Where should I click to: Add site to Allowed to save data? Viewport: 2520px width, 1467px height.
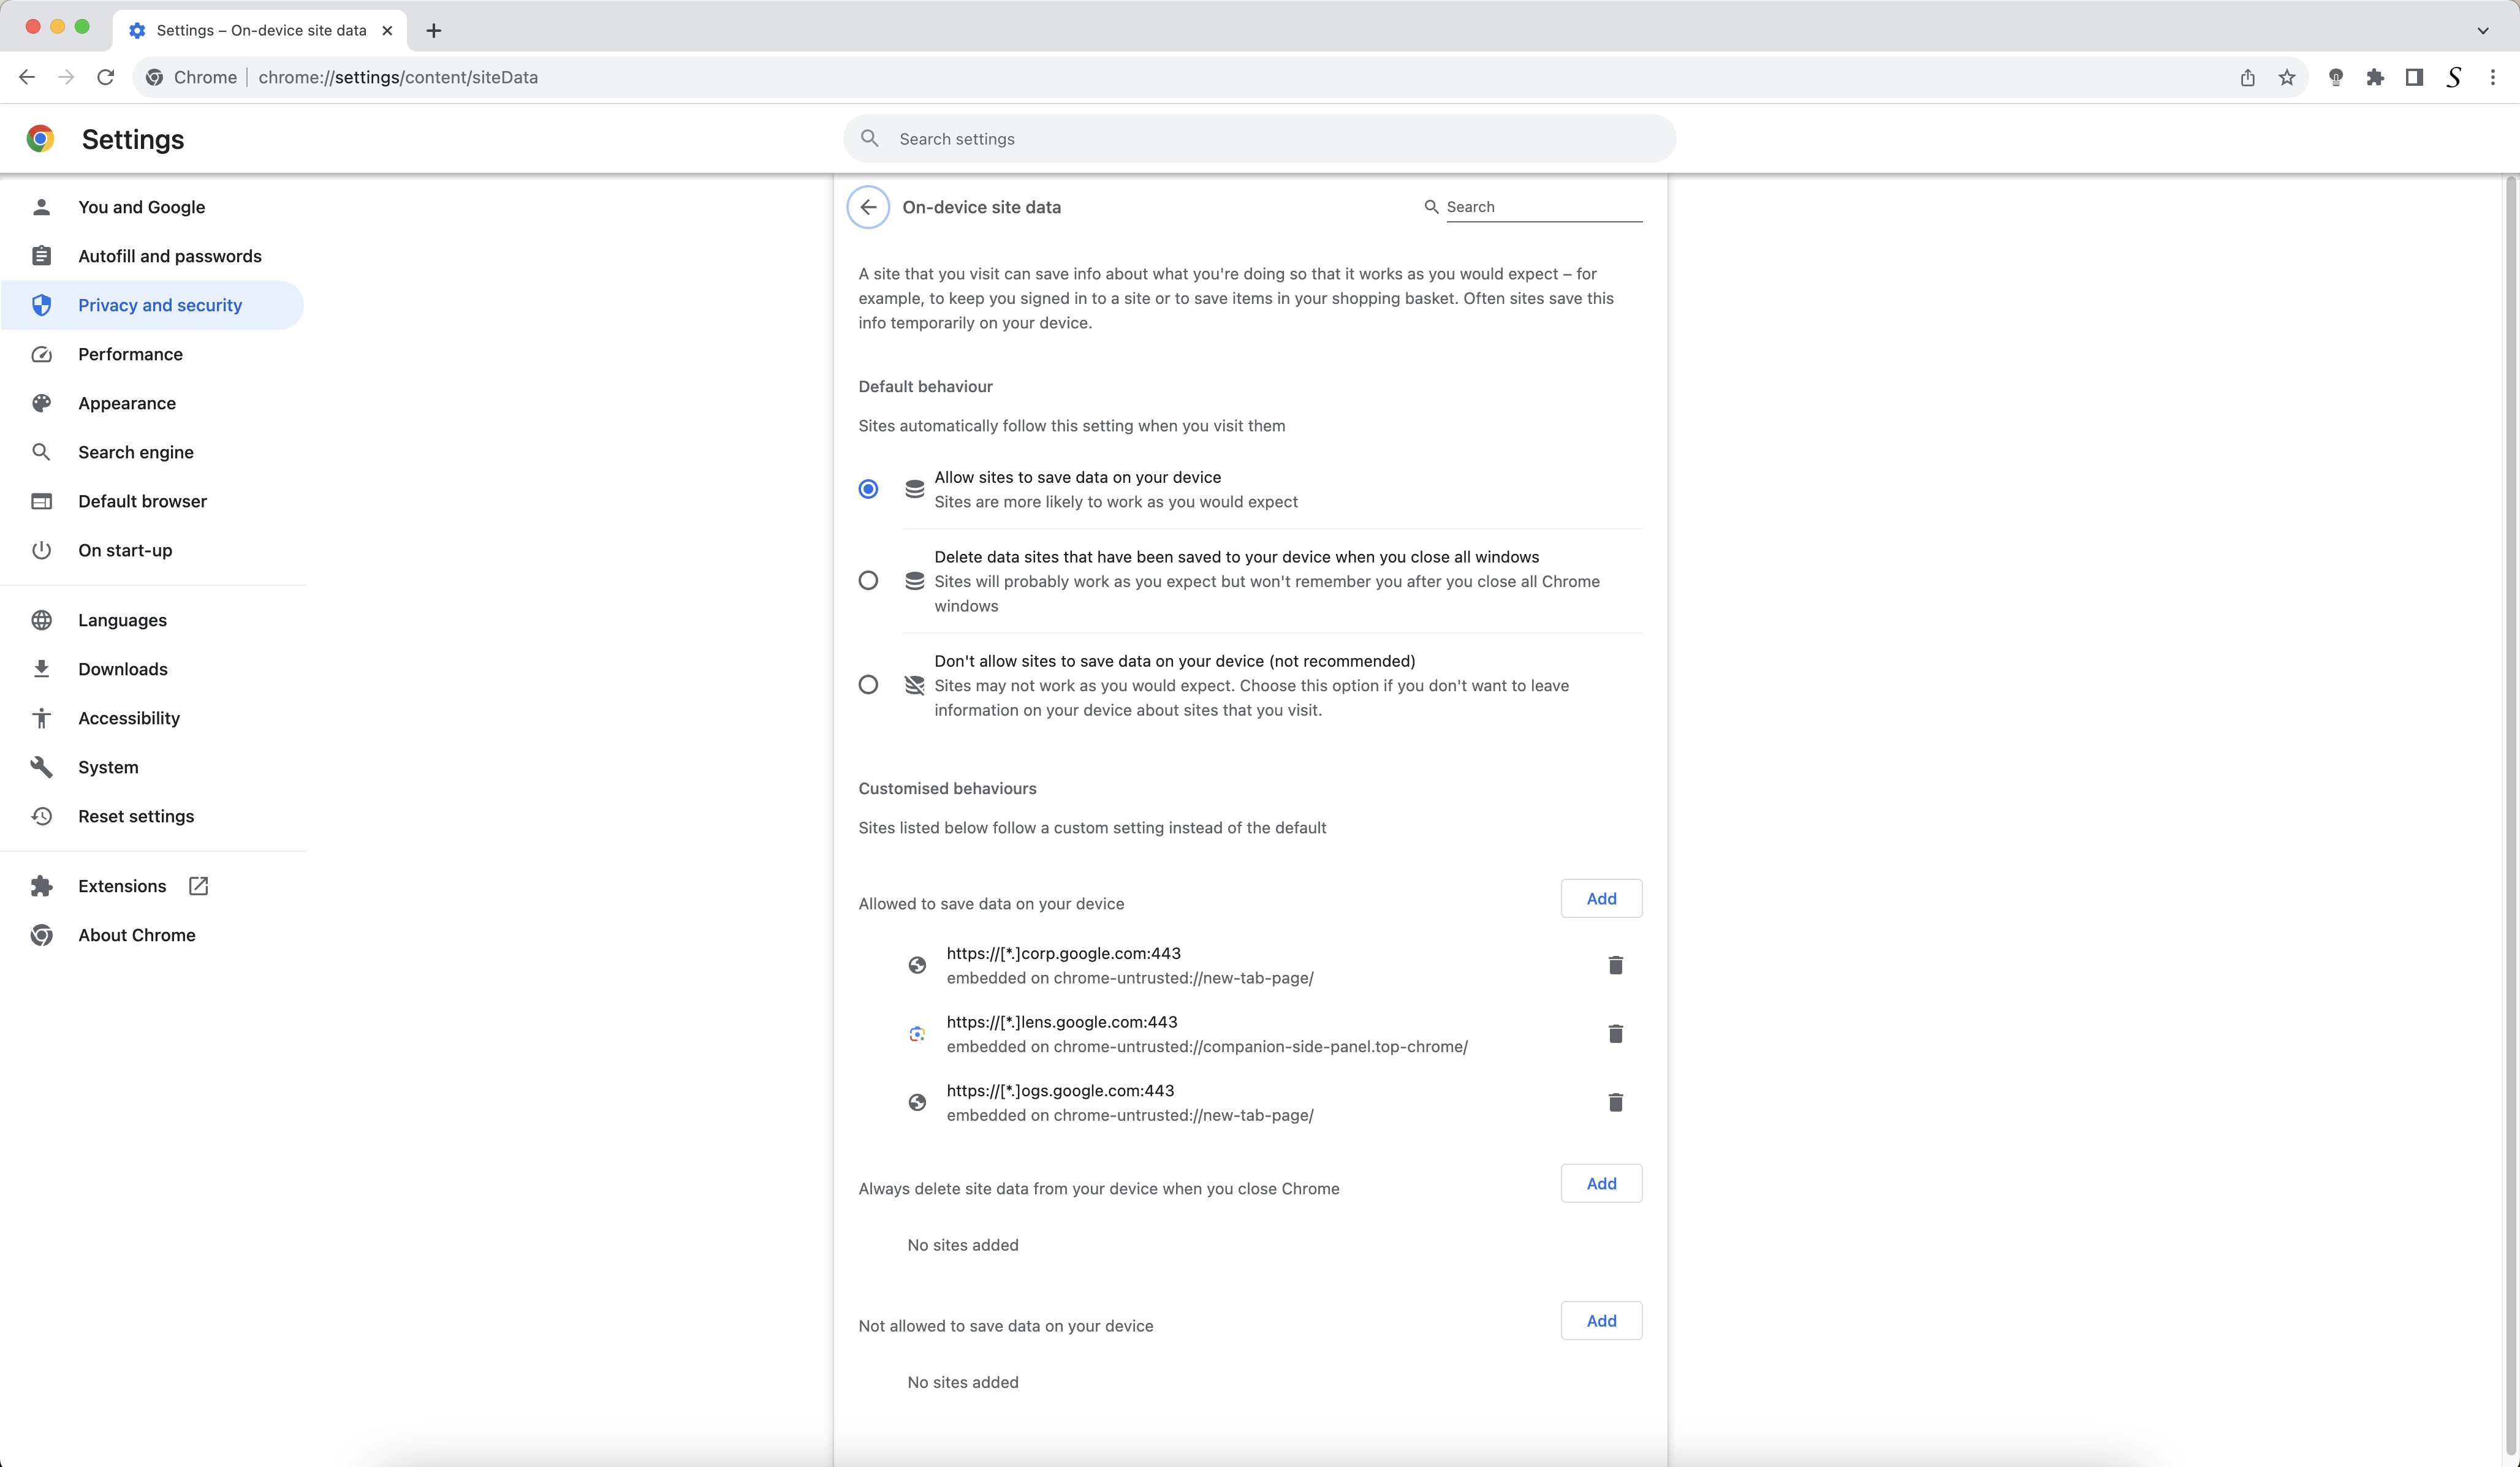pyautogui.click(x=1601, y=898)
